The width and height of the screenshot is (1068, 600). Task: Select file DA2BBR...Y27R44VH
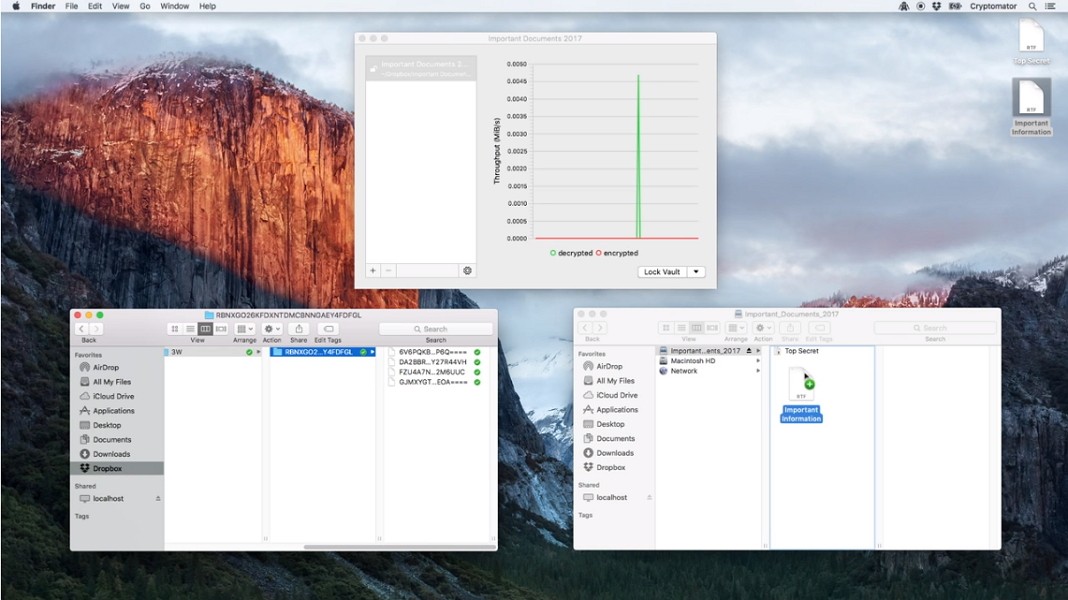click(x=433, y=362)
